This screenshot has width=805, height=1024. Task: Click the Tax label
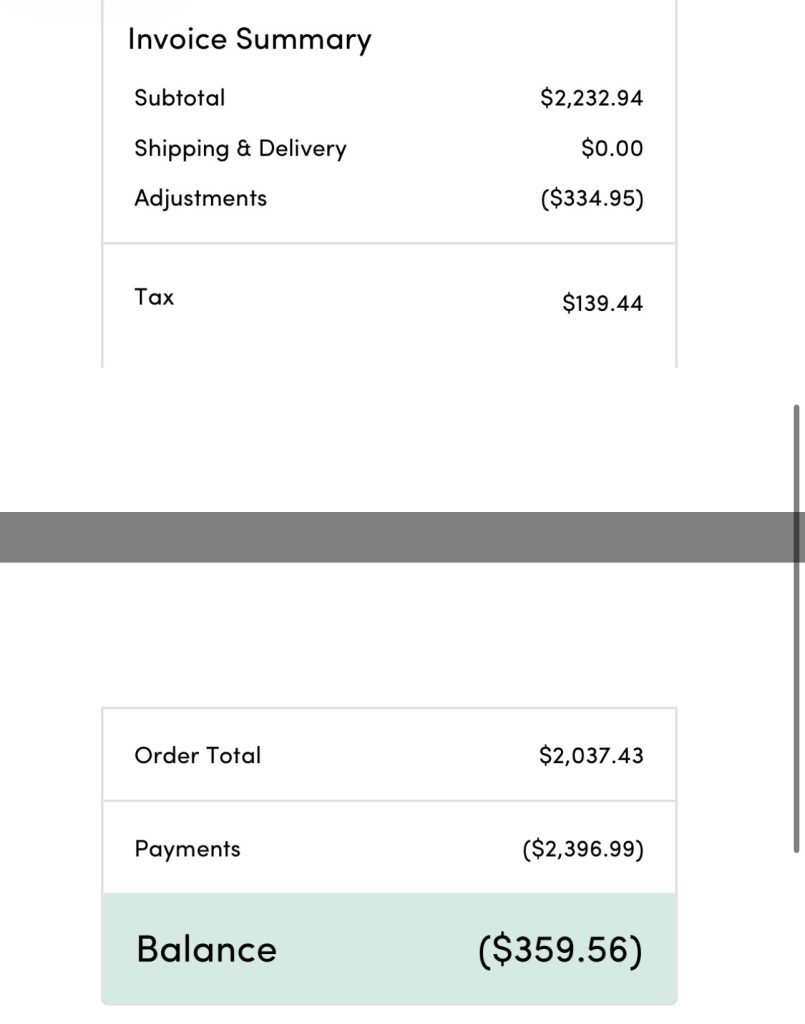(x=154, y=297)
